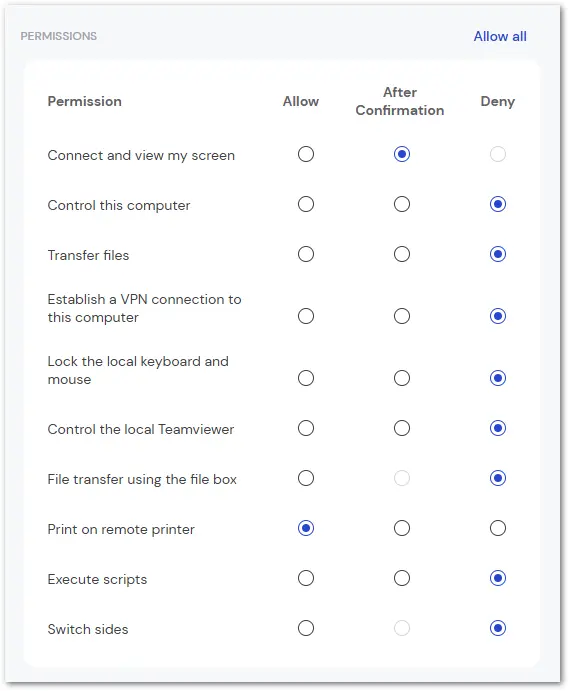This screenshot has width=569, height=691.
Task: Allow Execute scripts permission
Action: point(306,578)
